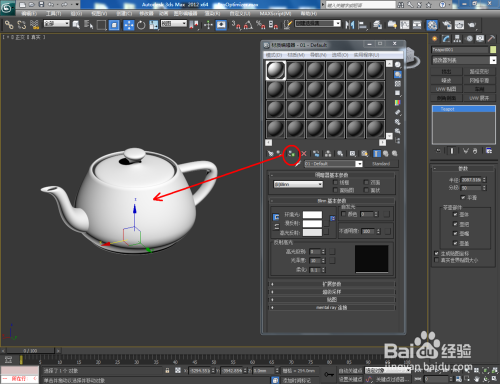500x384 pixels.
Task: Click Configure Modifier Sets icon
Action: tap(489, 151)
